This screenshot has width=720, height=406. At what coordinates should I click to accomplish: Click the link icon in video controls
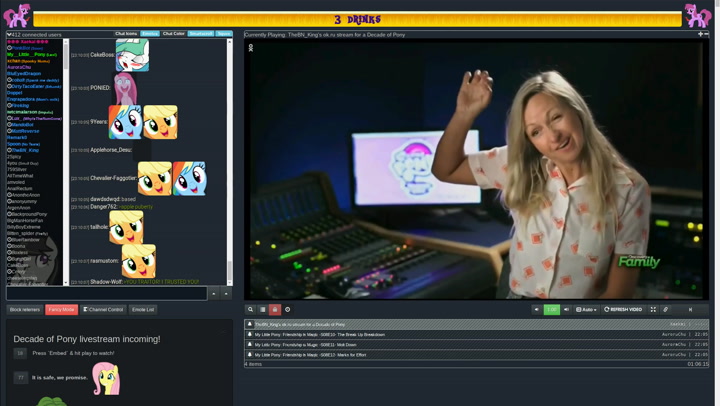click(666, 310)
